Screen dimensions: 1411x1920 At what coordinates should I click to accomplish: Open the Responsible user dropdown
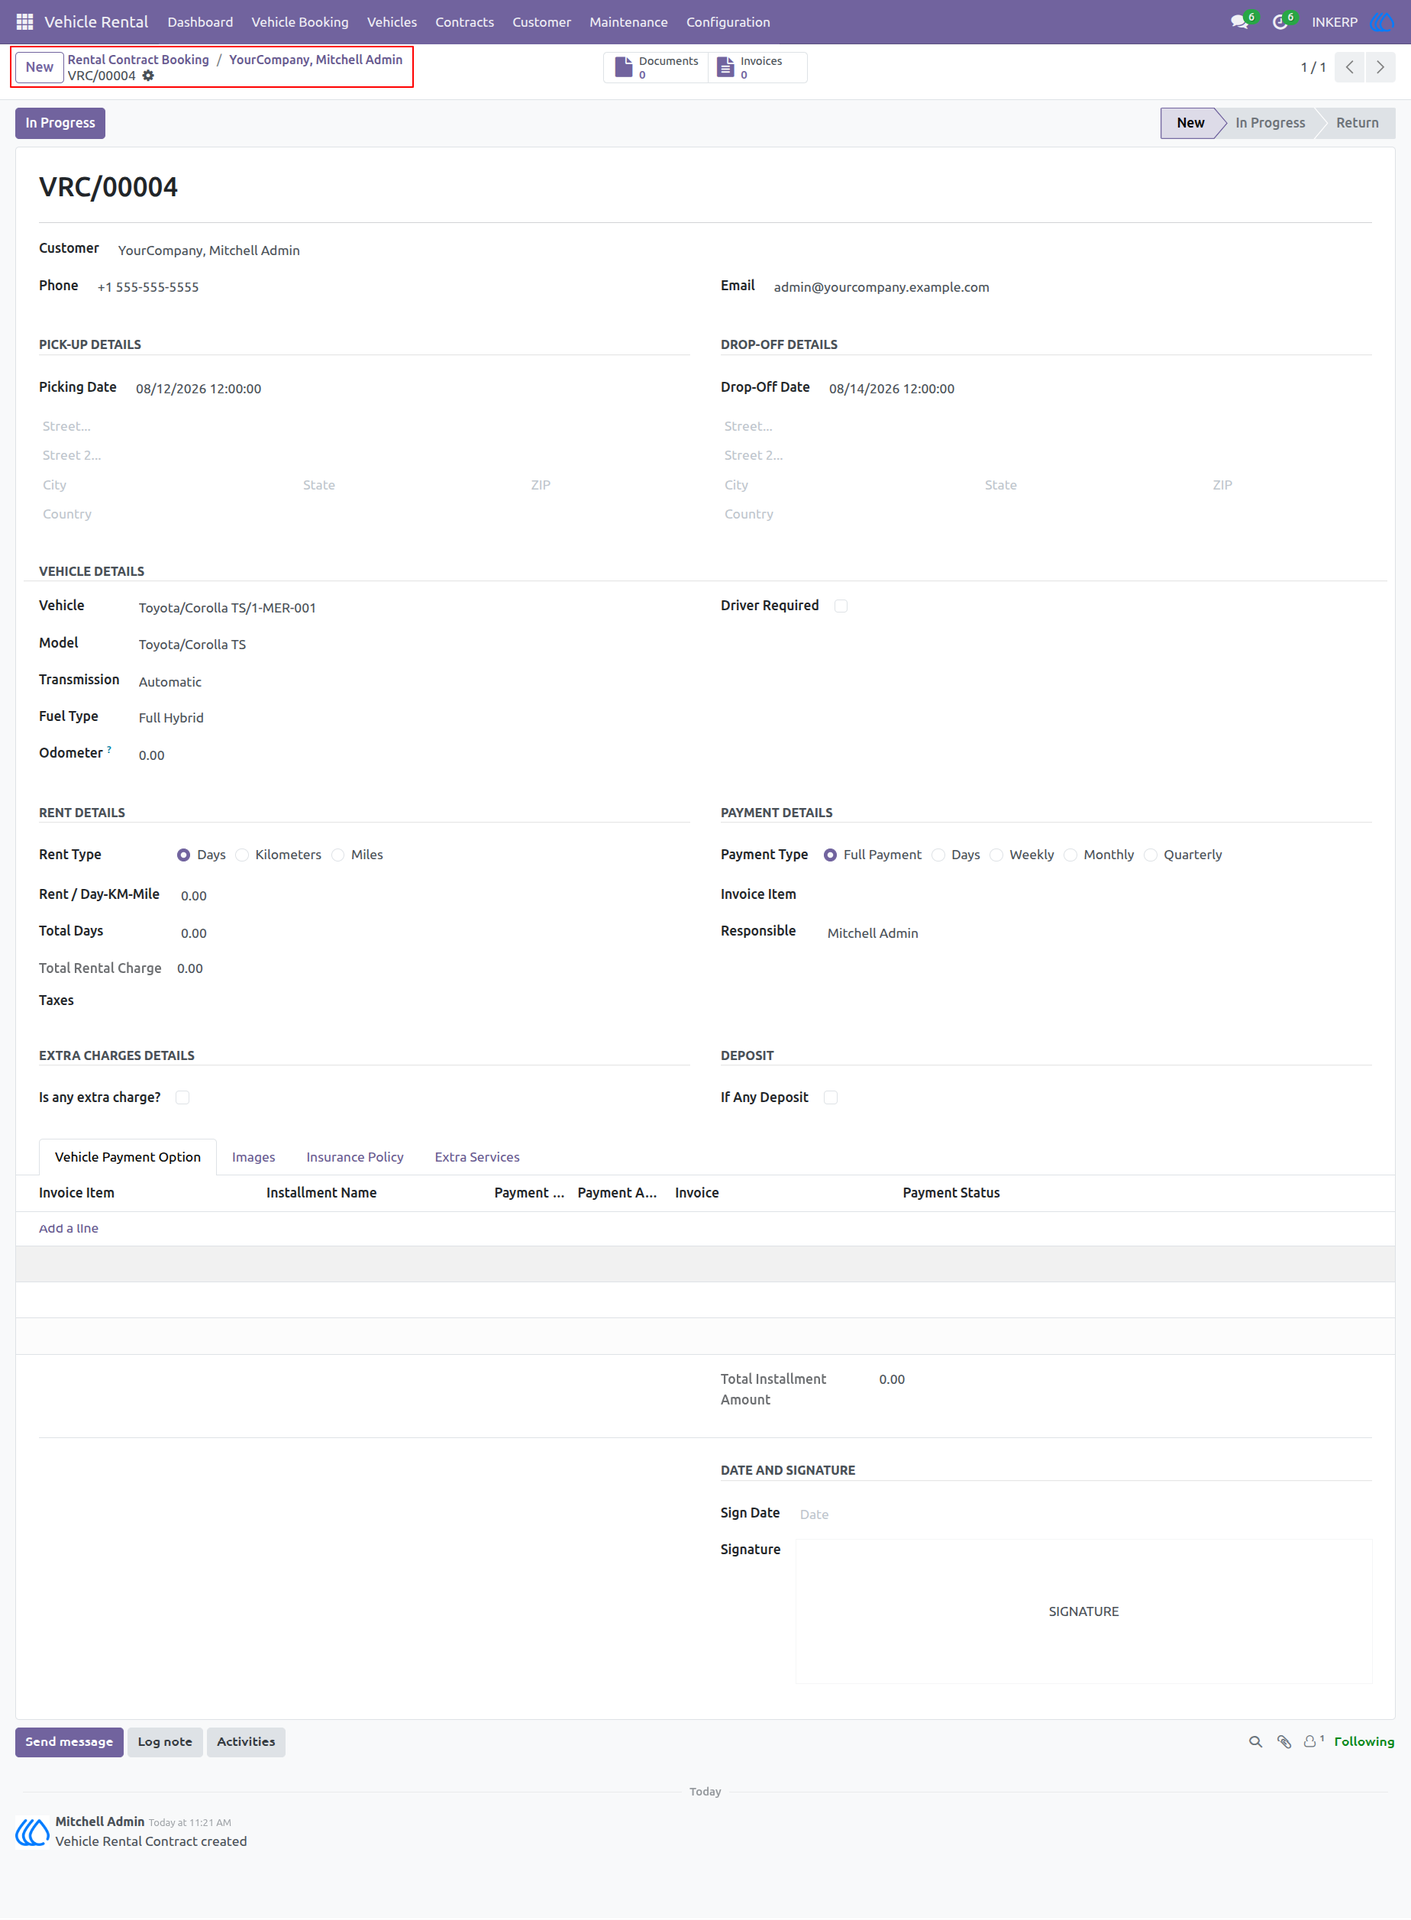(x=1099, y=933)
